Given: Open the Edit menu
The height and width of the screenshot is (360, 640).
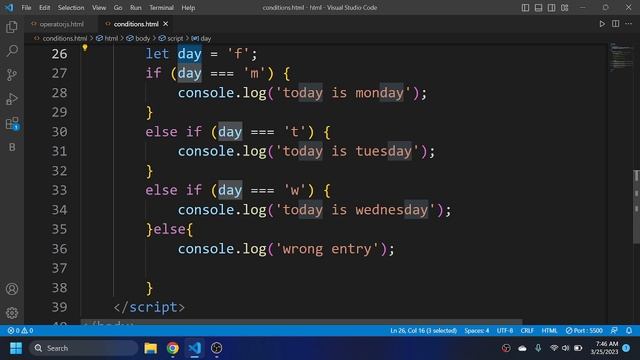Looking at the screenshot, I should (44, 8).
